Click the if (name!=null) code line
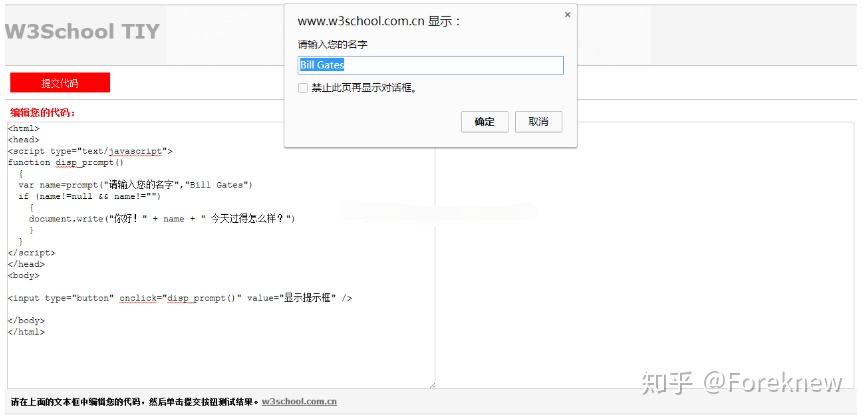This screenshot has height=417, width=864. pos(89,196)
